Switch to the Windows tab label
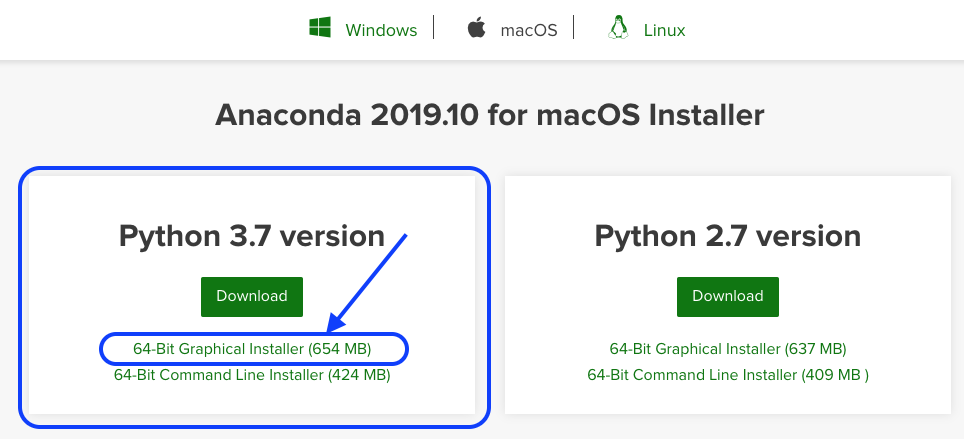The height and width of the screenshot is (439, 964). pyautogui.click(x=381, y=30)
